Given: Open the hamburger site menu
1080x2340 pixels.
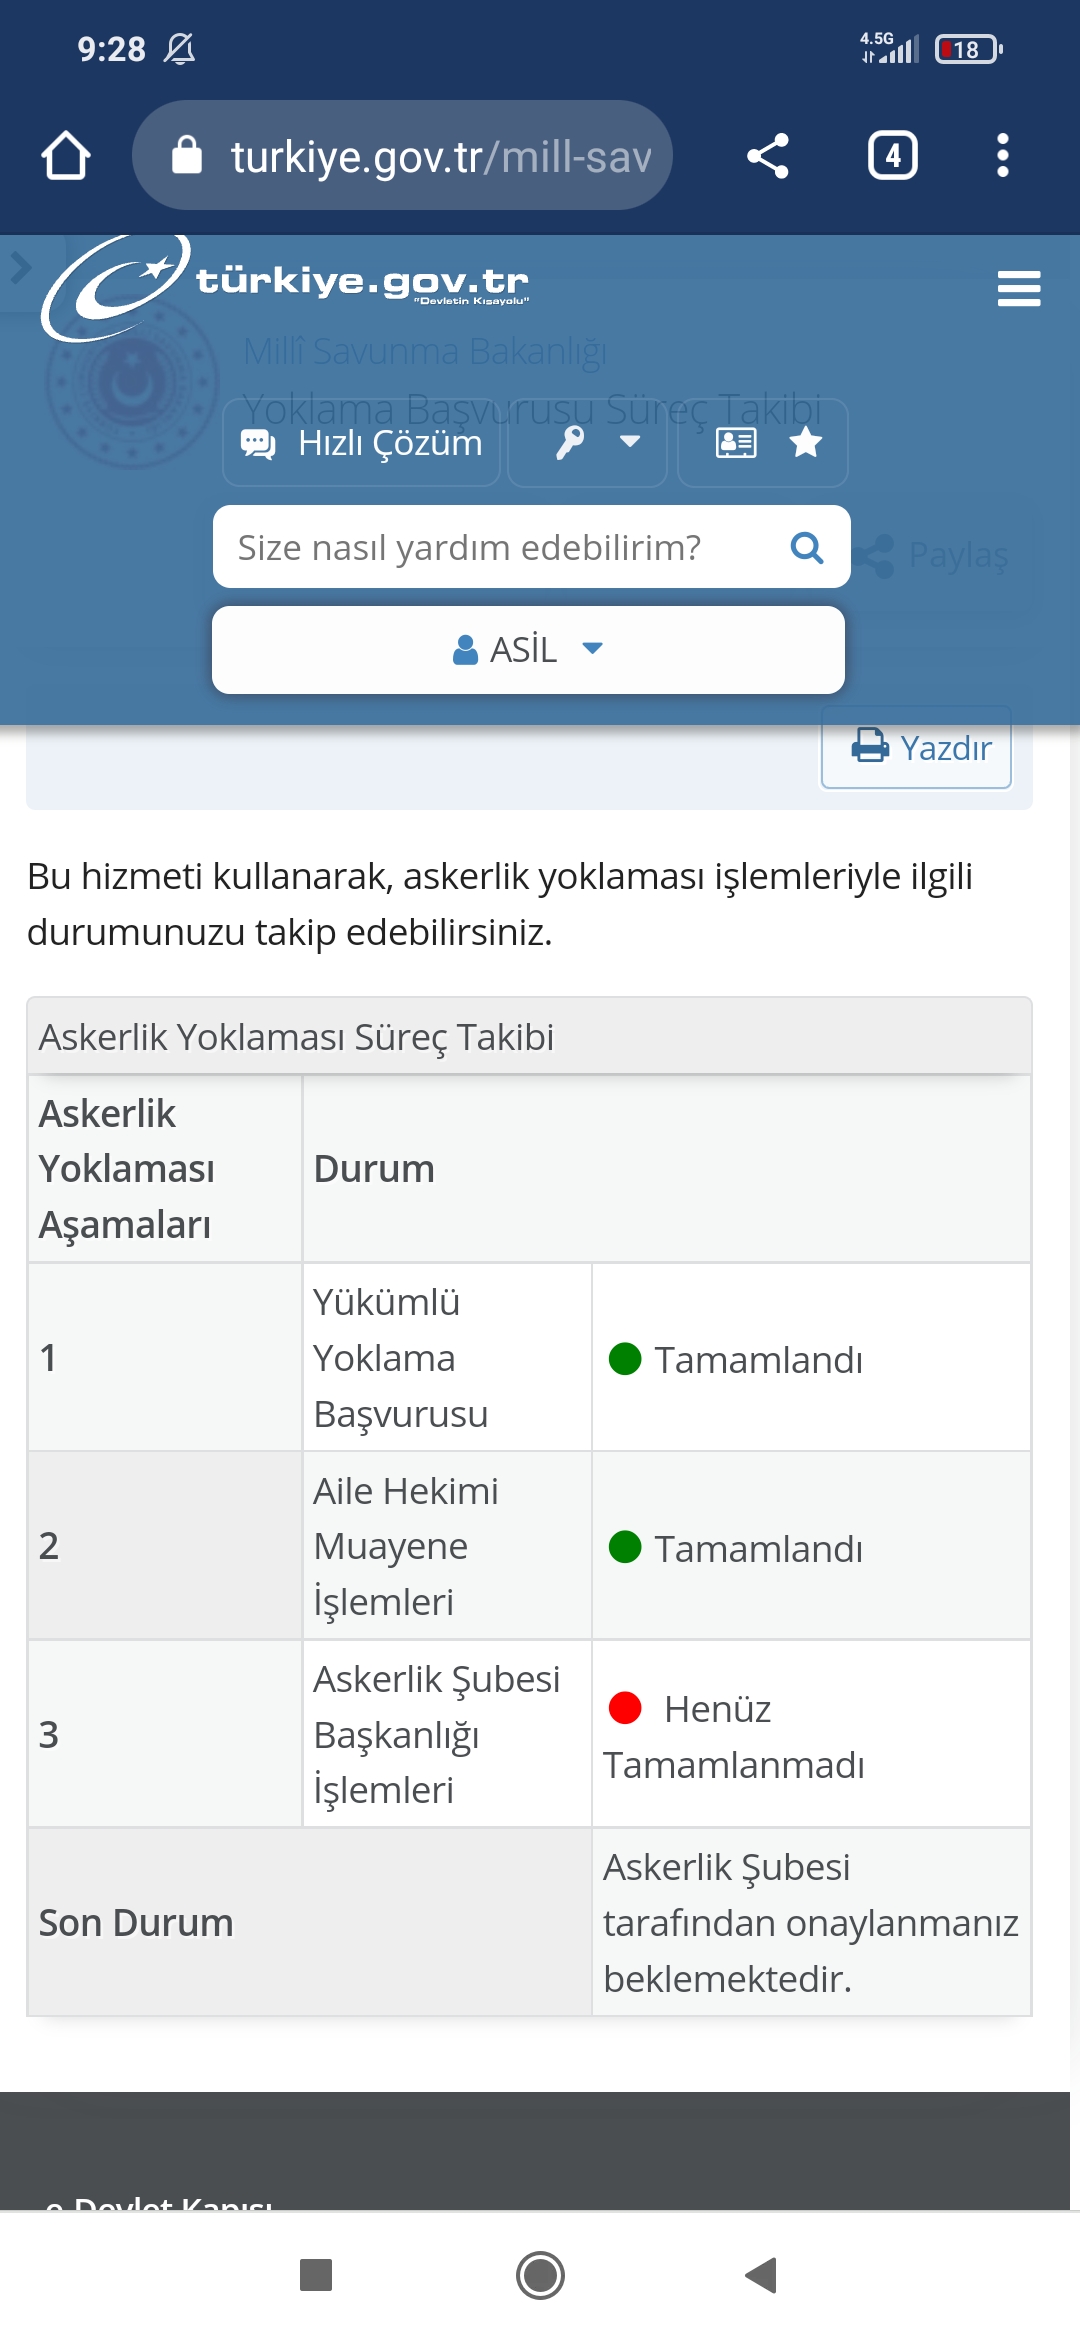Looking at the screenshot, I should [x=1019, y=289].
